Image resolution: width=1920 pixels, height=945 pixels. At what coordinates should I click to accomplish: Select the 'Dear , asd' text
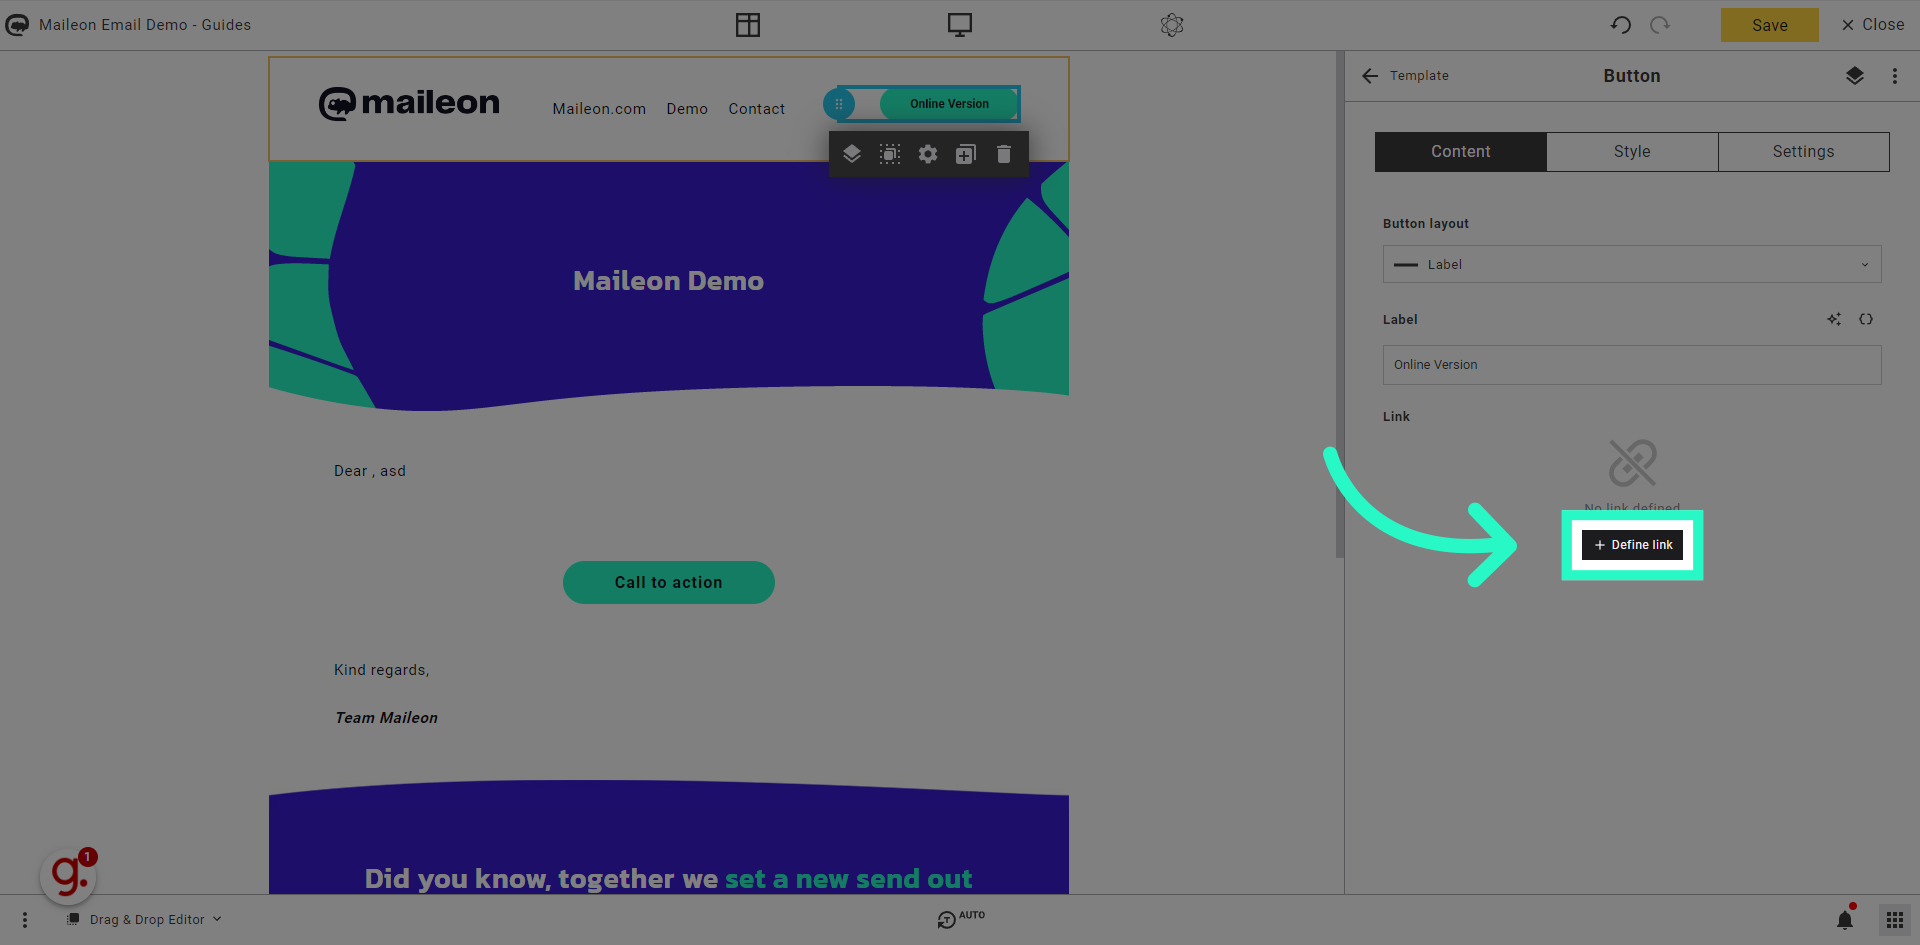point(370,471)
